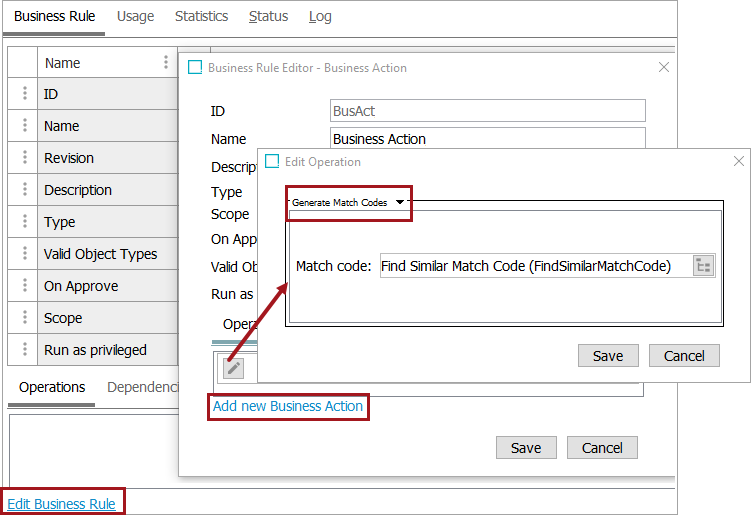Image resolution: width=751 pixels, height=515 pixels.
Task: Cancel the Edit Operation dialog
Action: 684,356
